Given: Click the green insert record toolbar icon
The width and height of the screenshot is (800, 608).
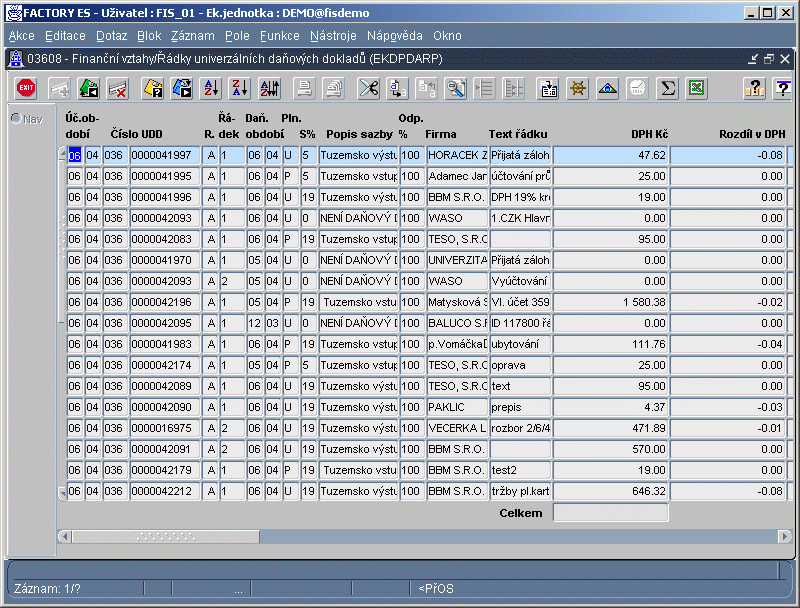Looking at the screenshot, I should tap(88, 88).
